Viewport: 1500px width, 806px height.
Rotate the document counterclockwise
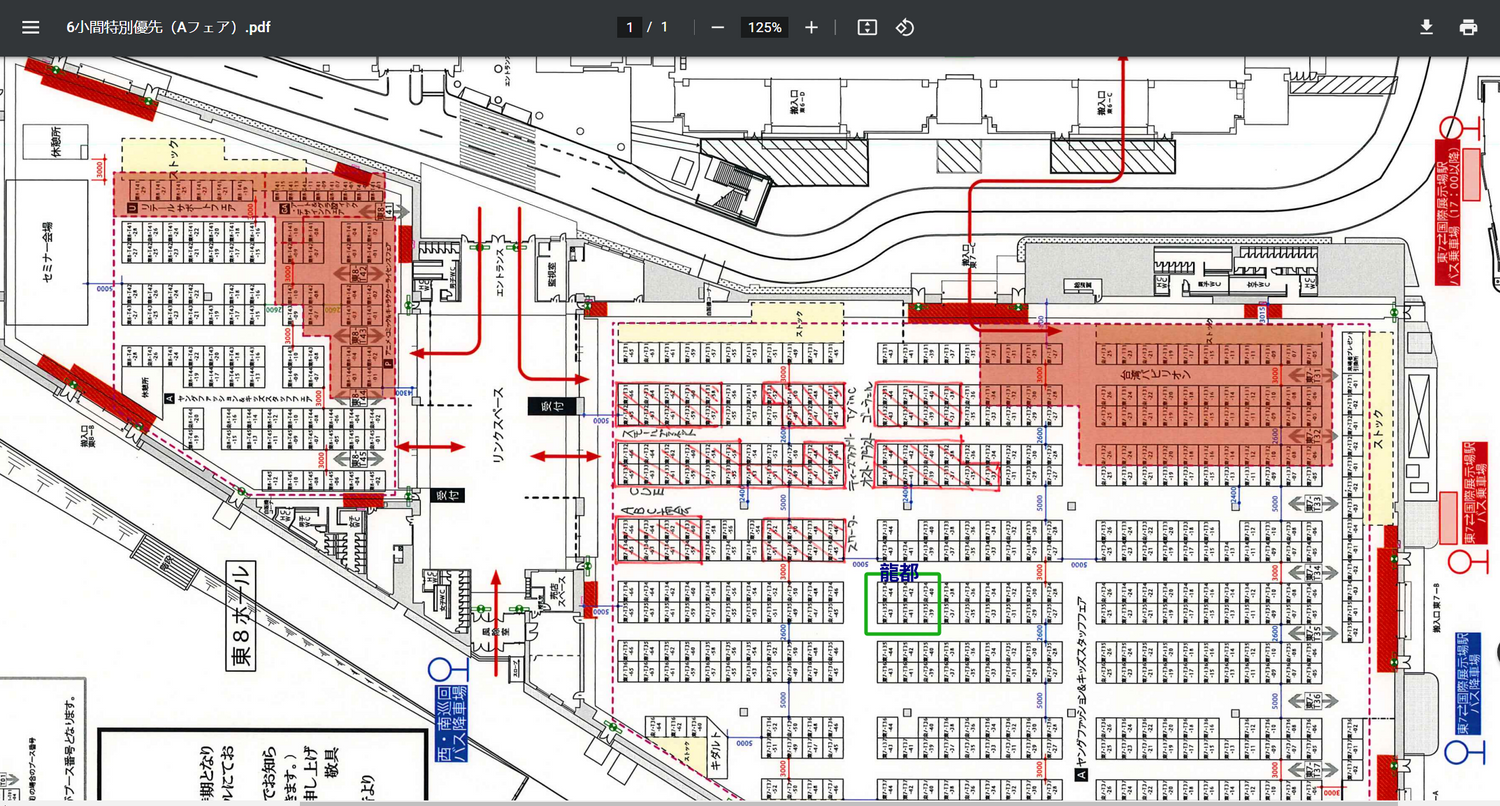(x=904, y=27)
